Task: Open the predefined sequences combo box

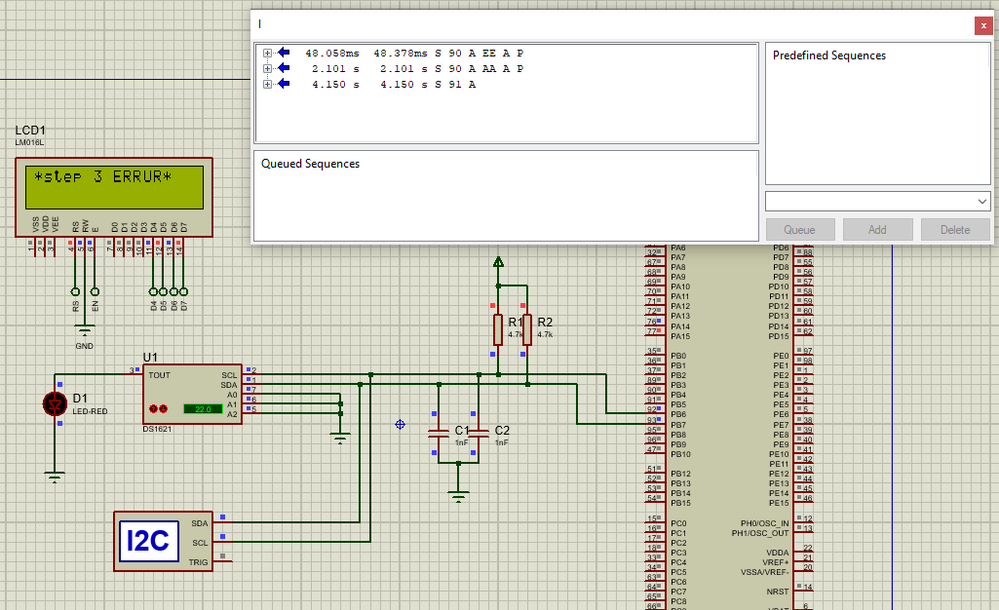Action: pyautogui.click(x=877, y=201)
